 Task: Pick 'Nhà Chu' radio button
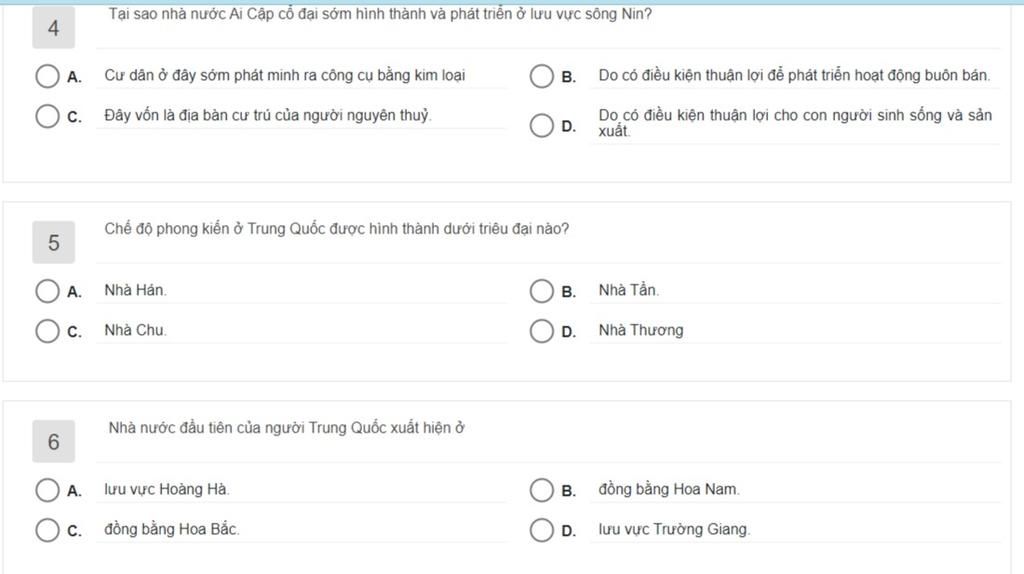pyautogui.click(x=47, y=331)
